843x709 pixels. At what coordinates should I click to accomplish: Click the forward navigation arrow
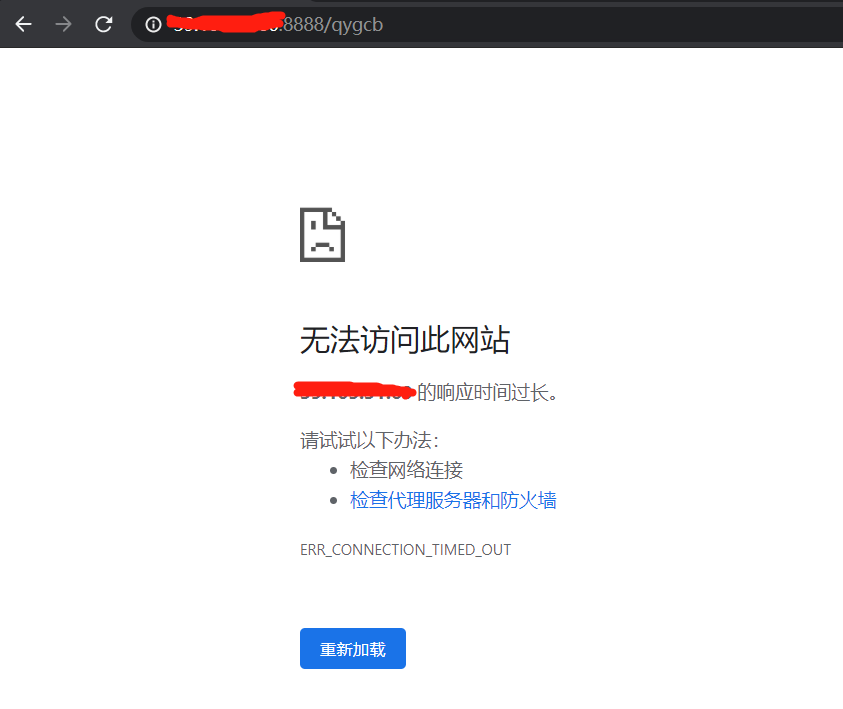coord(63,24)
